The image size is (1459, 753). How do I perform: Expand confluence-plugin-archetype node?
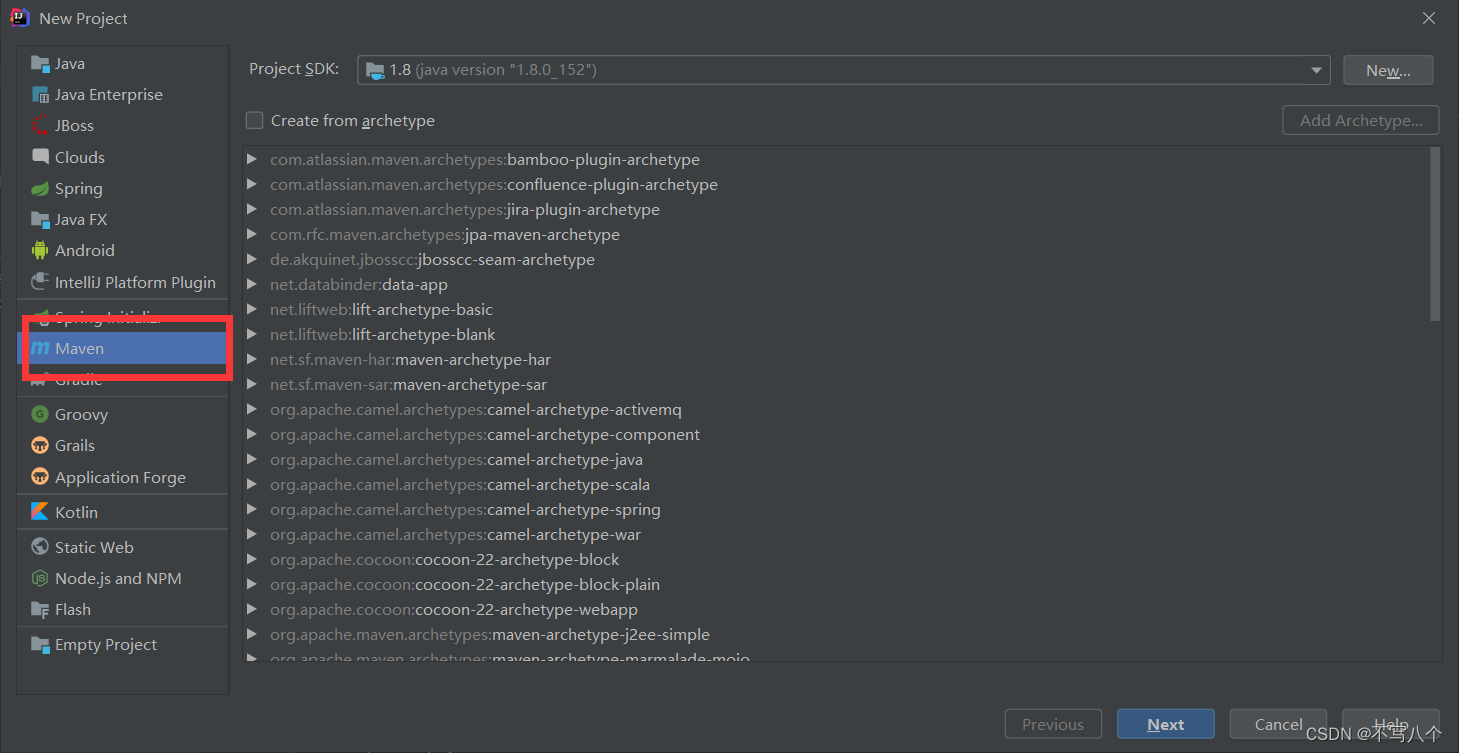pyautogui.click(x=252, y=185)
